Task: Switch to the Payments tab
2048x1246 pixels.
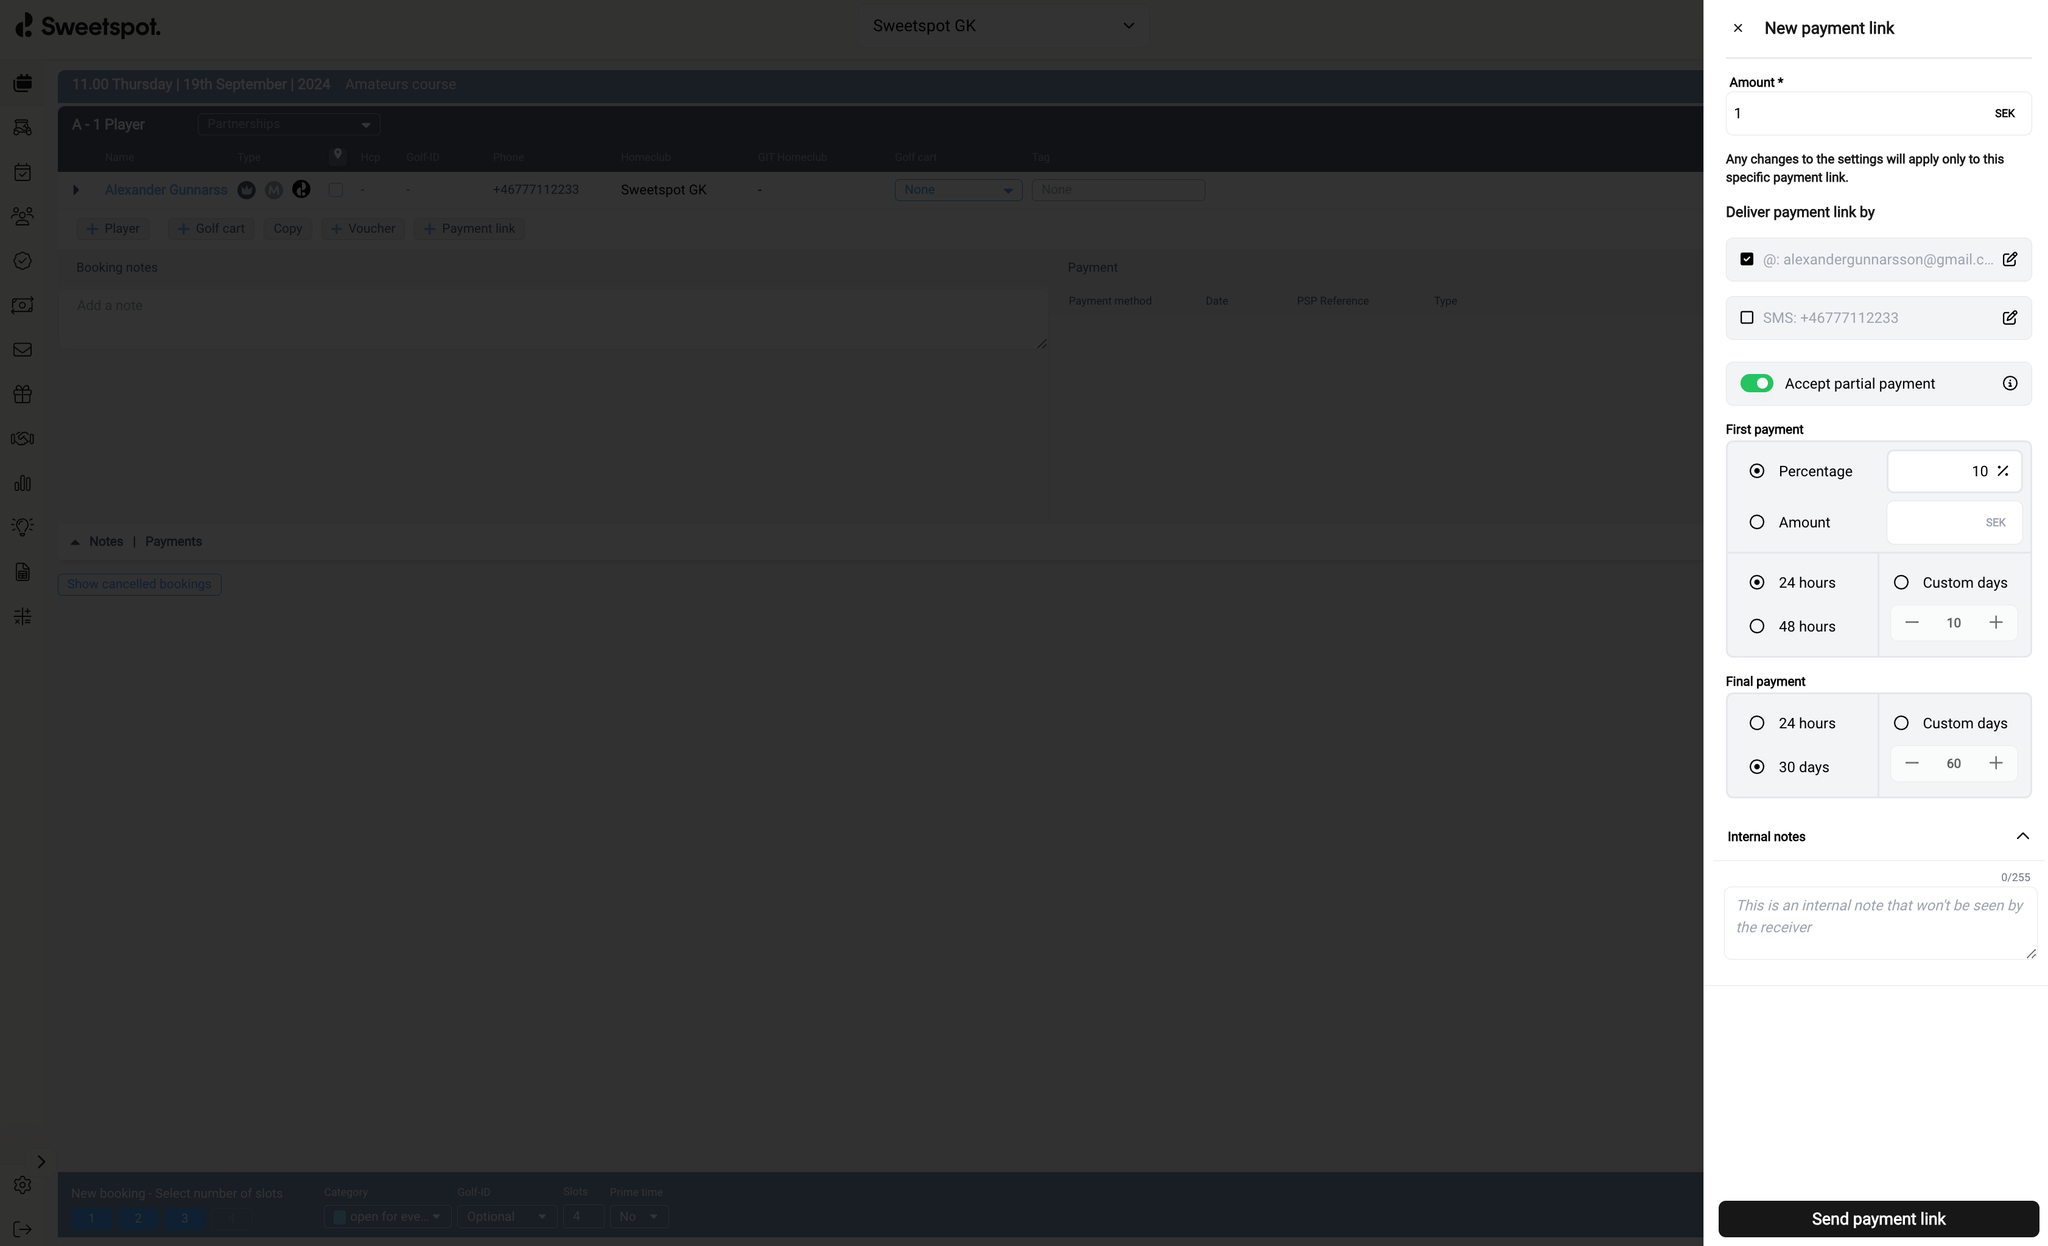Action: point(173,542)
